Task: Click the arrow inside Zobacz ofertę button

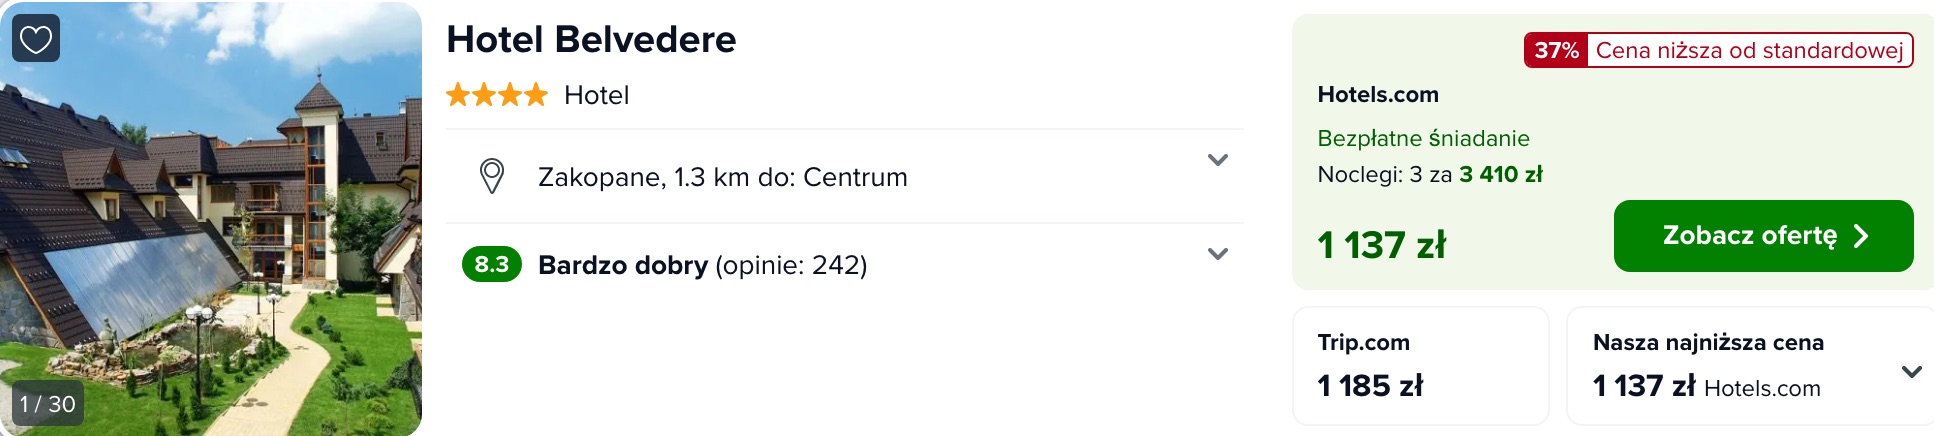Action: (1861, 236)
